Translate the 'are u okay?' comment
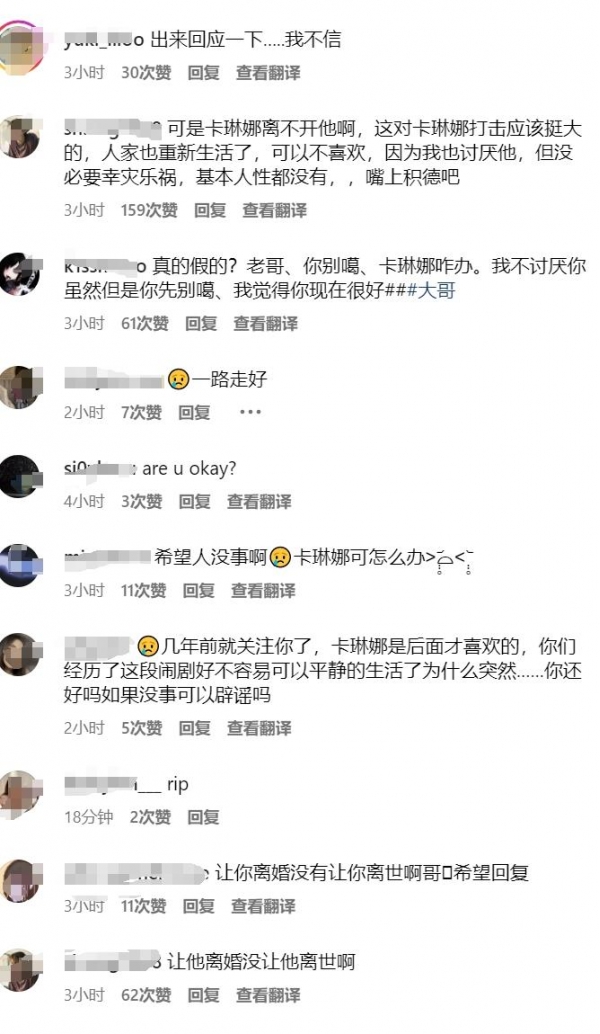 coord(259,502)
